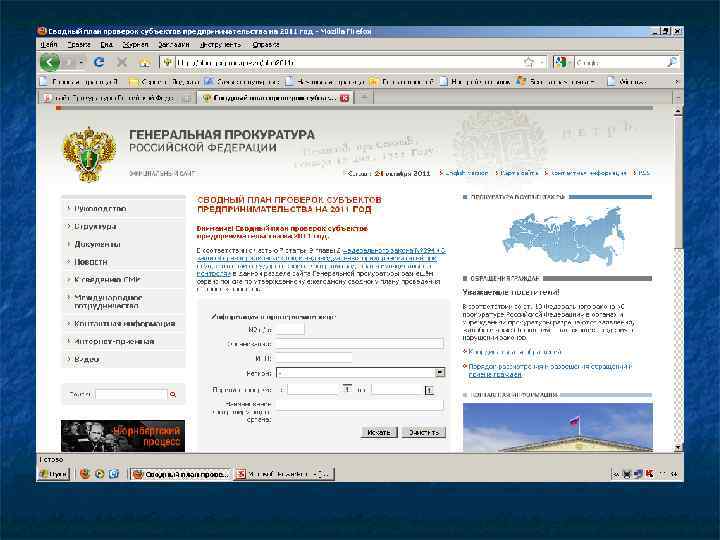Click into the browser address bar

coord(347,62)
